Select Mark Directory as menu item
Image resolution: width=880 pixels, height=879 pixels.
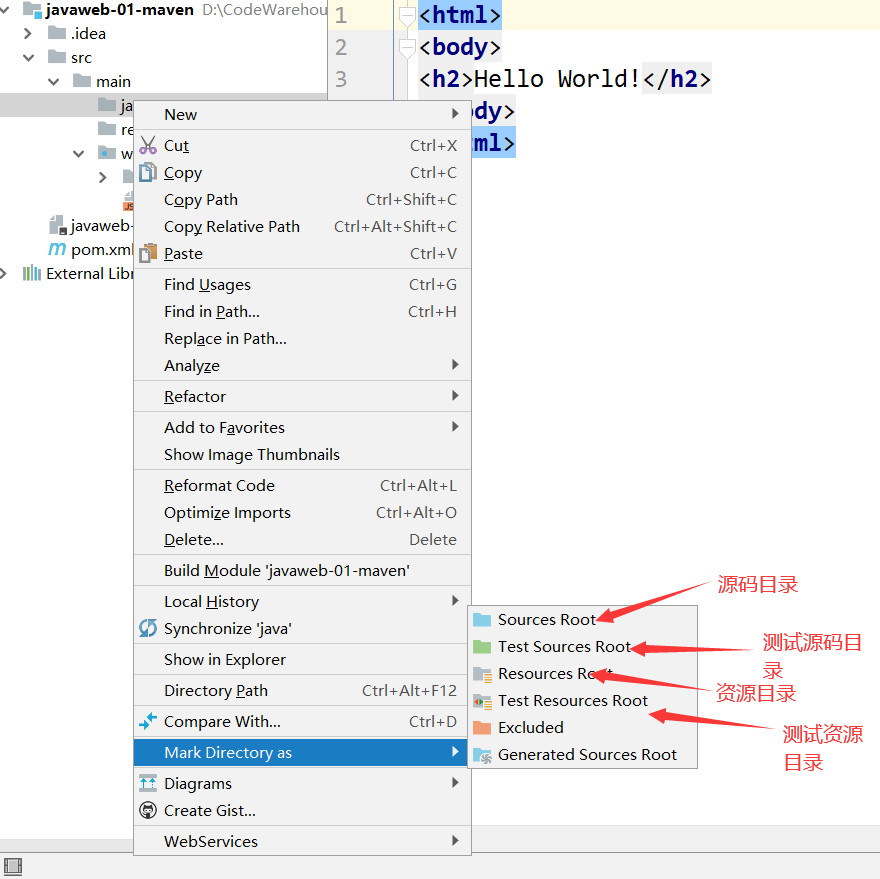coord(301,752)
